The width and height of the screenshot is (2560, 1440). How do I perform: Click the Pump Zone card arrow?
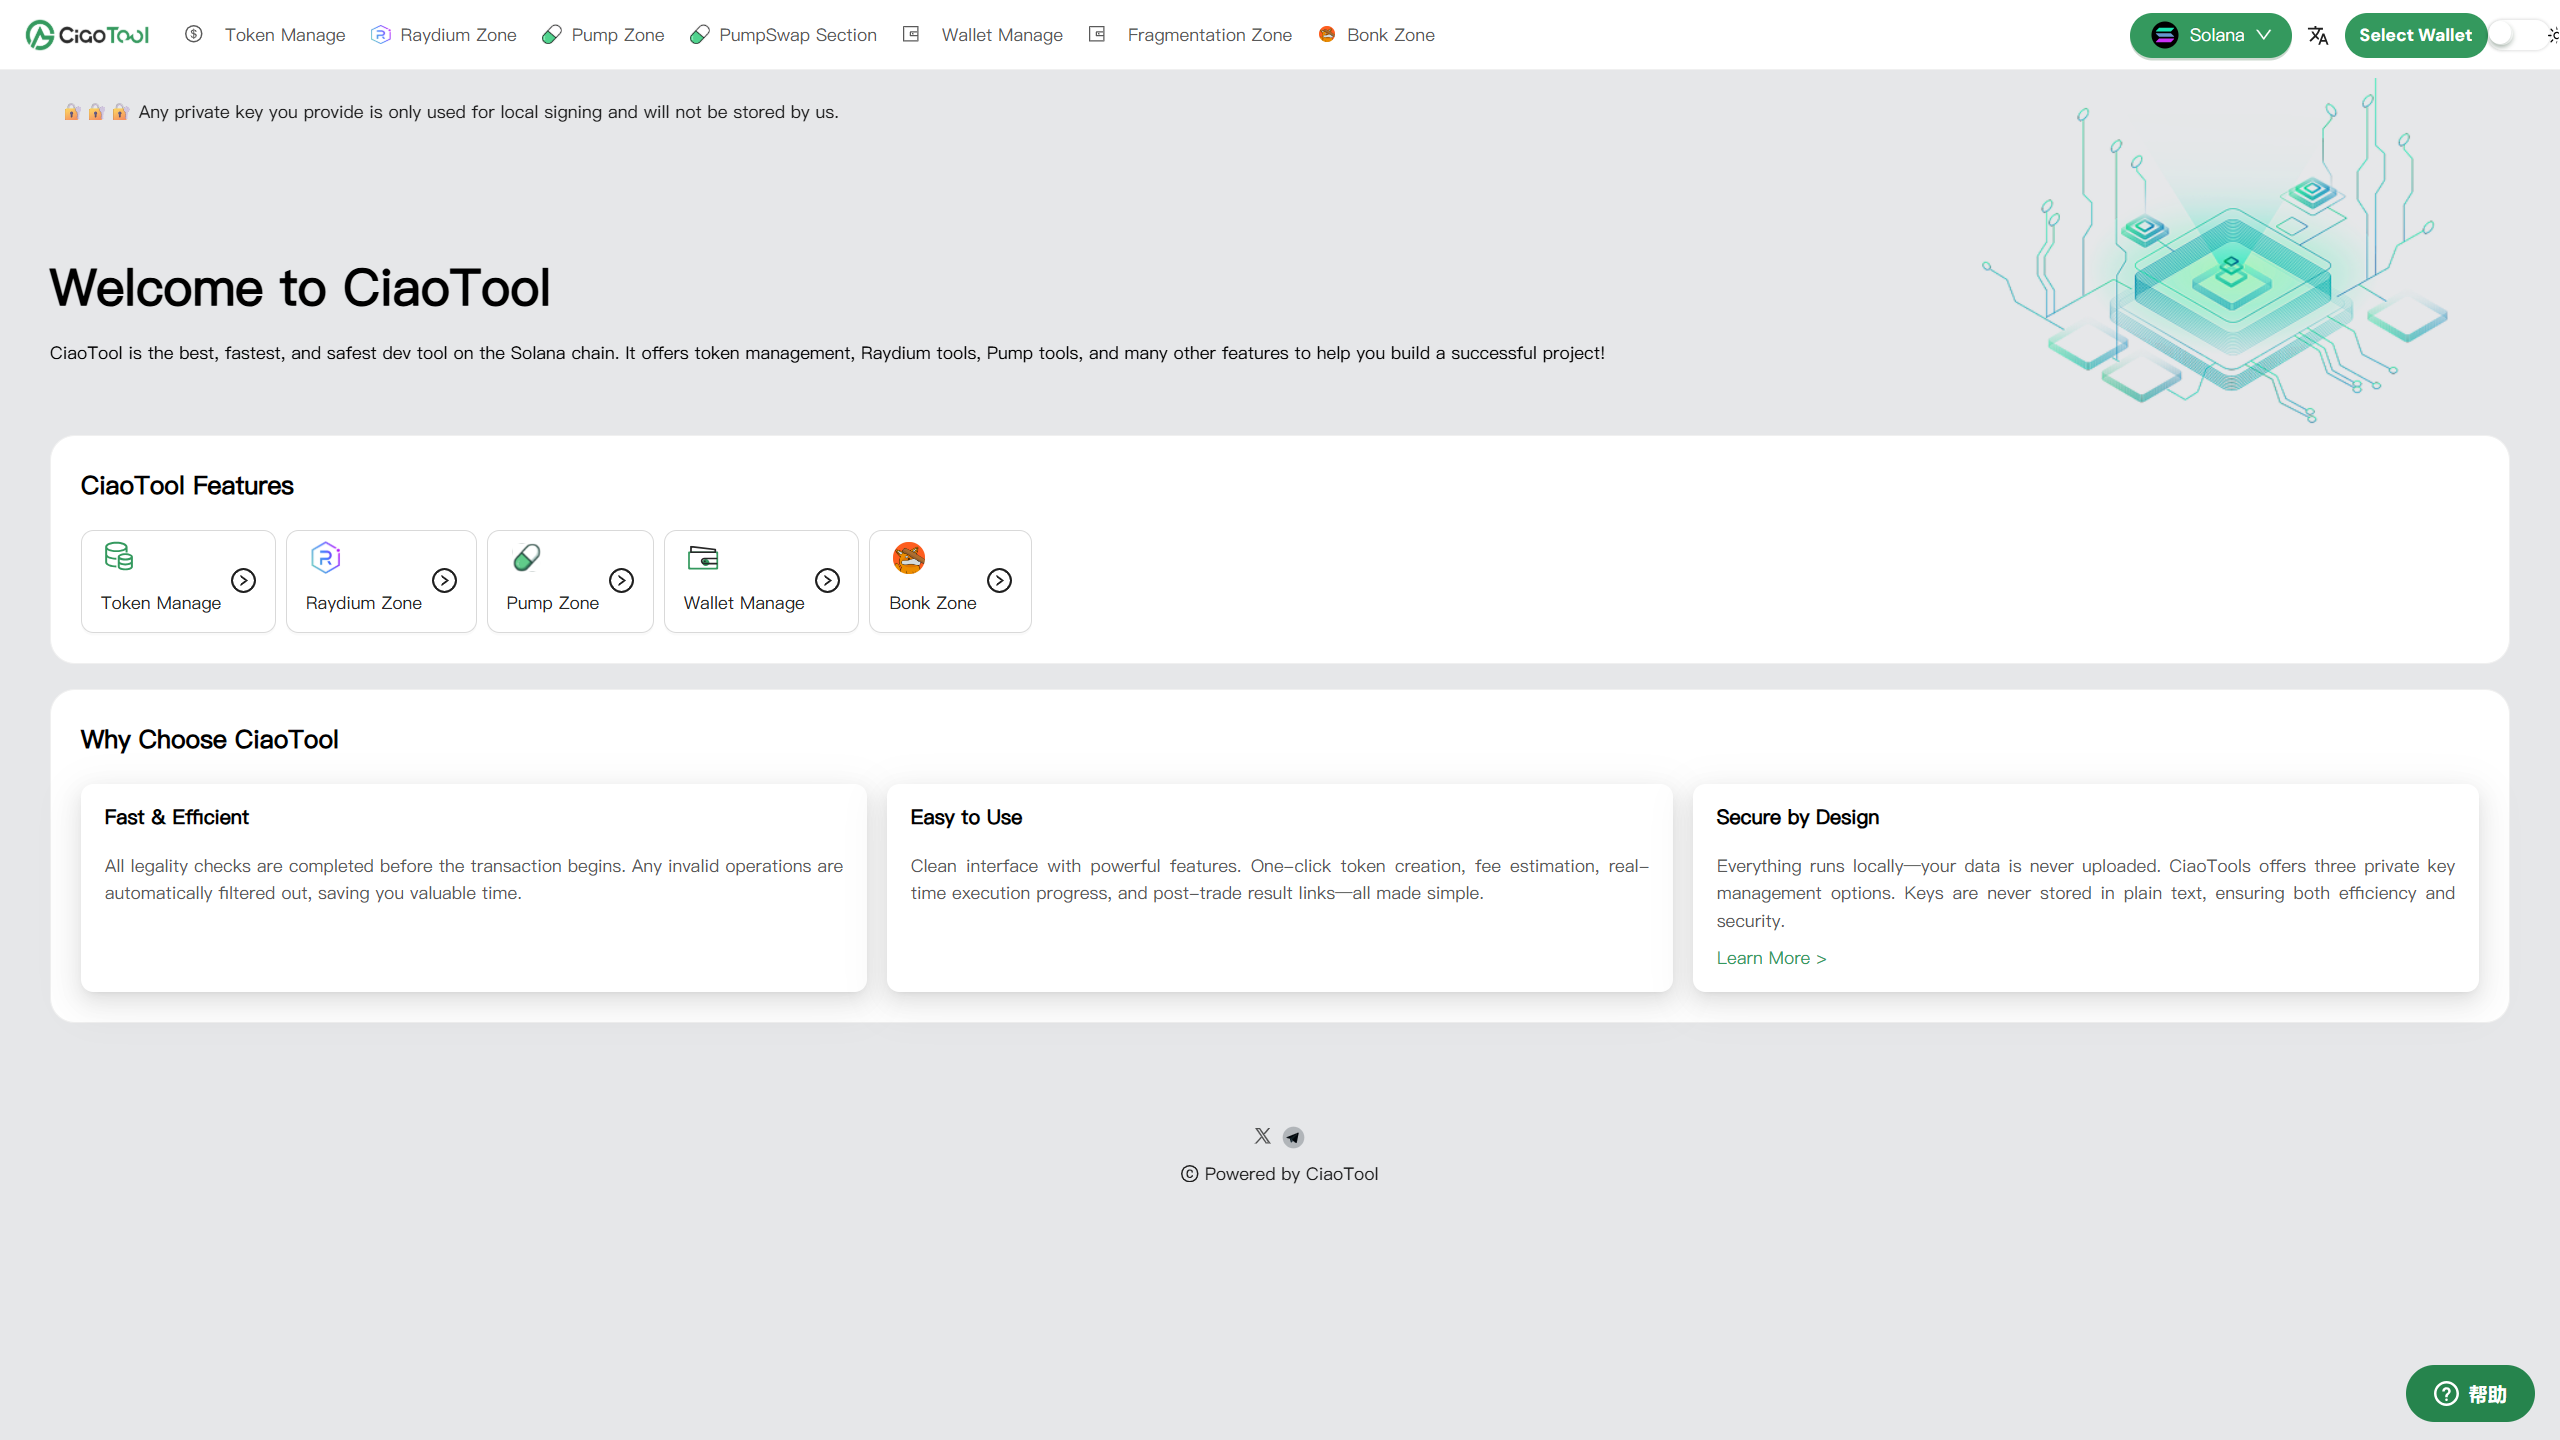coord(622,580)
